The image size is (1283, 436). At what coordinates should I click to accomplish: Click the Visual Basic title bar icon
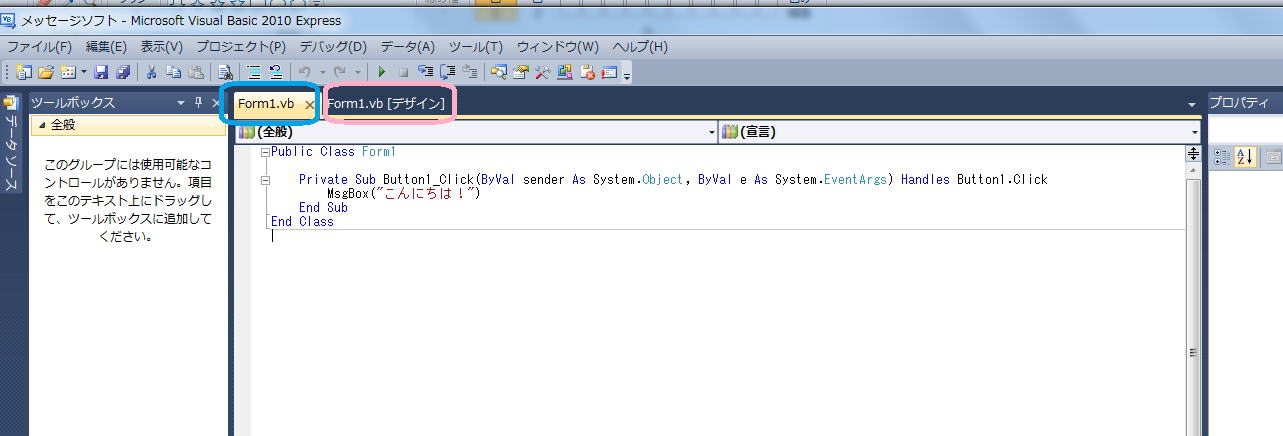click(x=9, y=20)
